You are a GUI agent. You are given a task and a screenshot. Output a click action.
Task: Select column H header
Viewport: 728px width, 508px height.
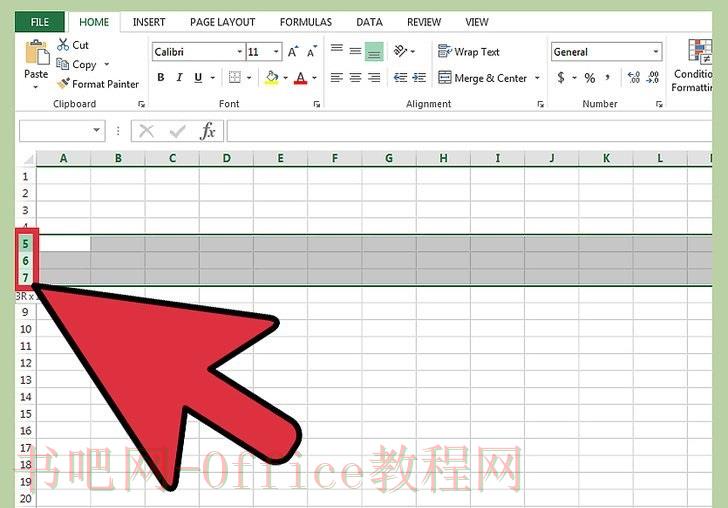coord(443,158)
